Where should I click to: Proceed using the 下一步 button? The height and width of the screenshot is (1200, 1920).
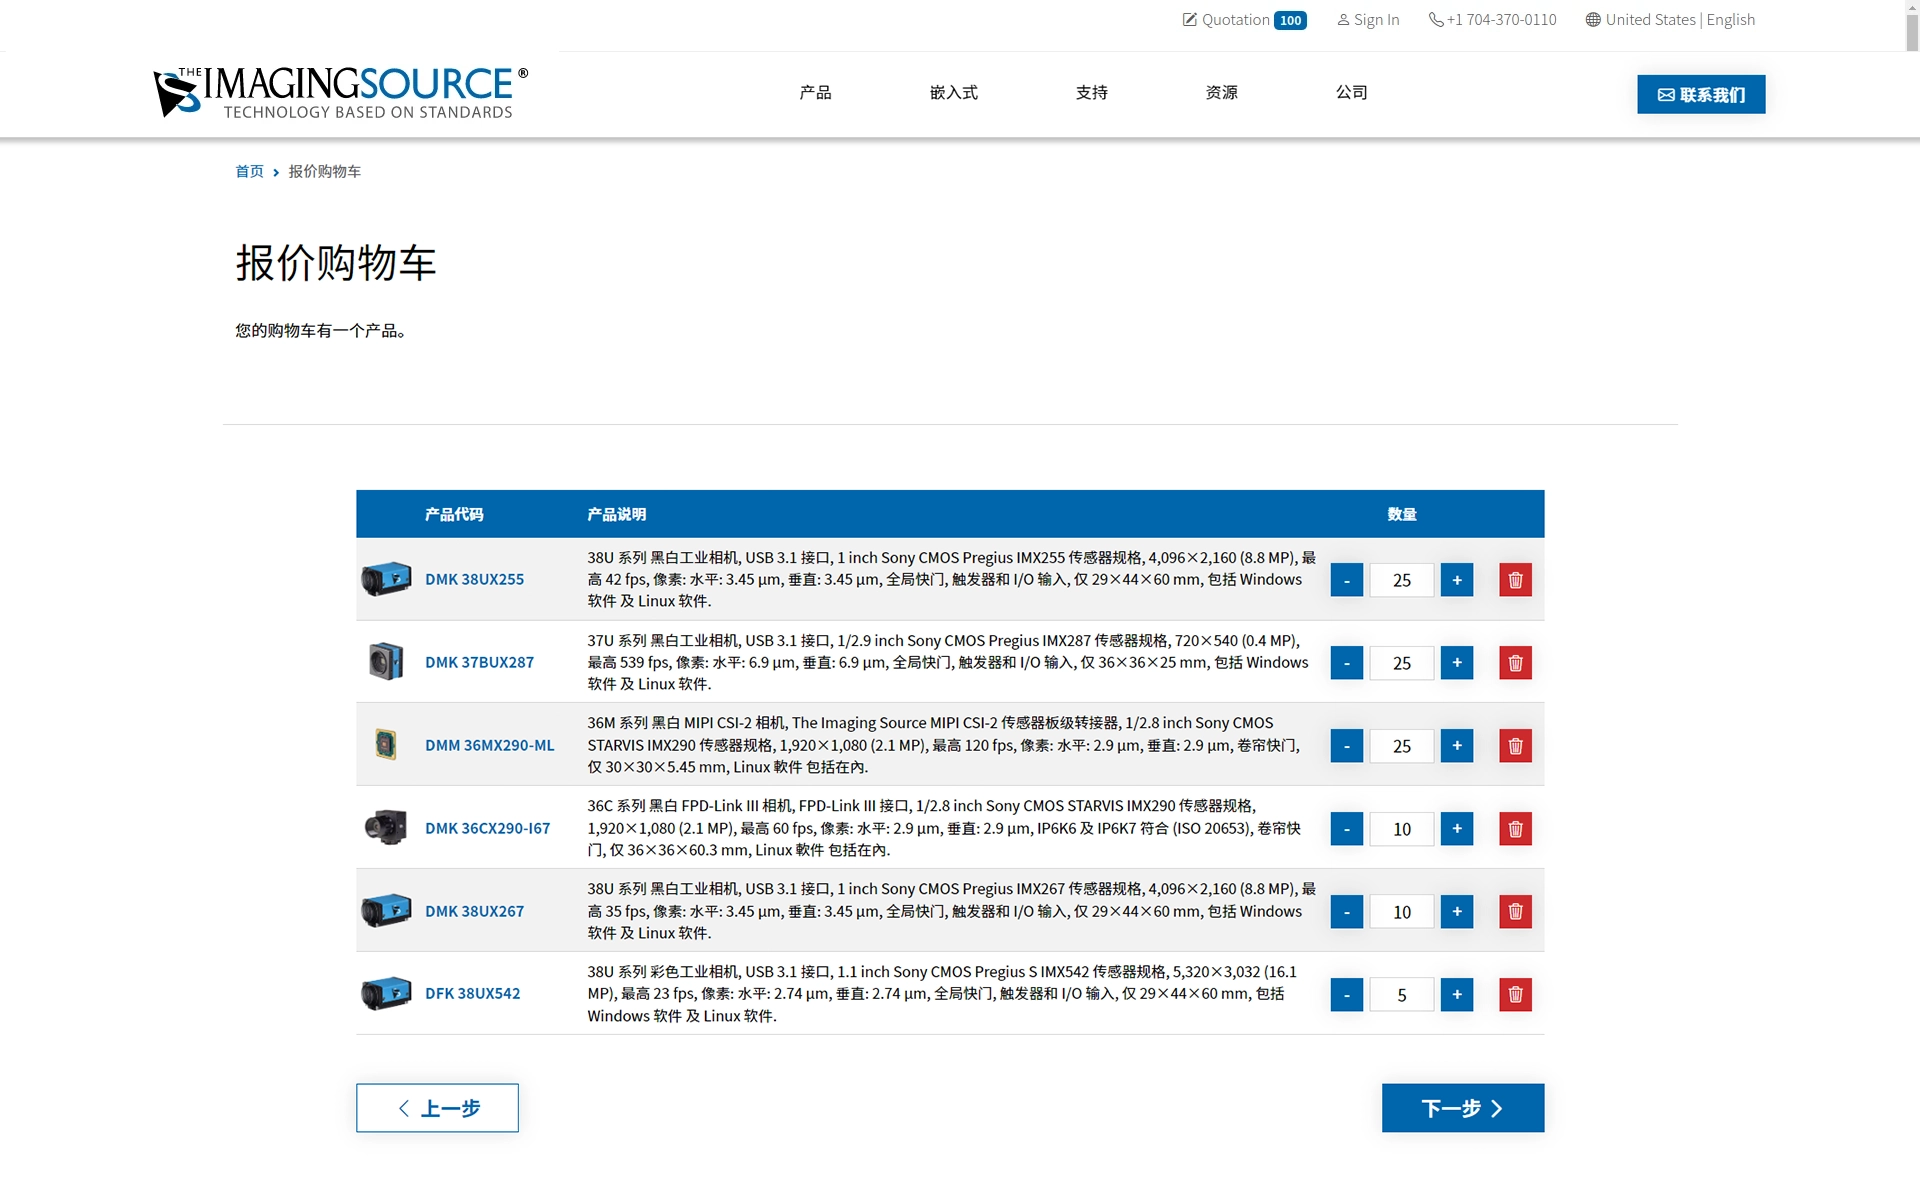[x=1462, y=1108]
